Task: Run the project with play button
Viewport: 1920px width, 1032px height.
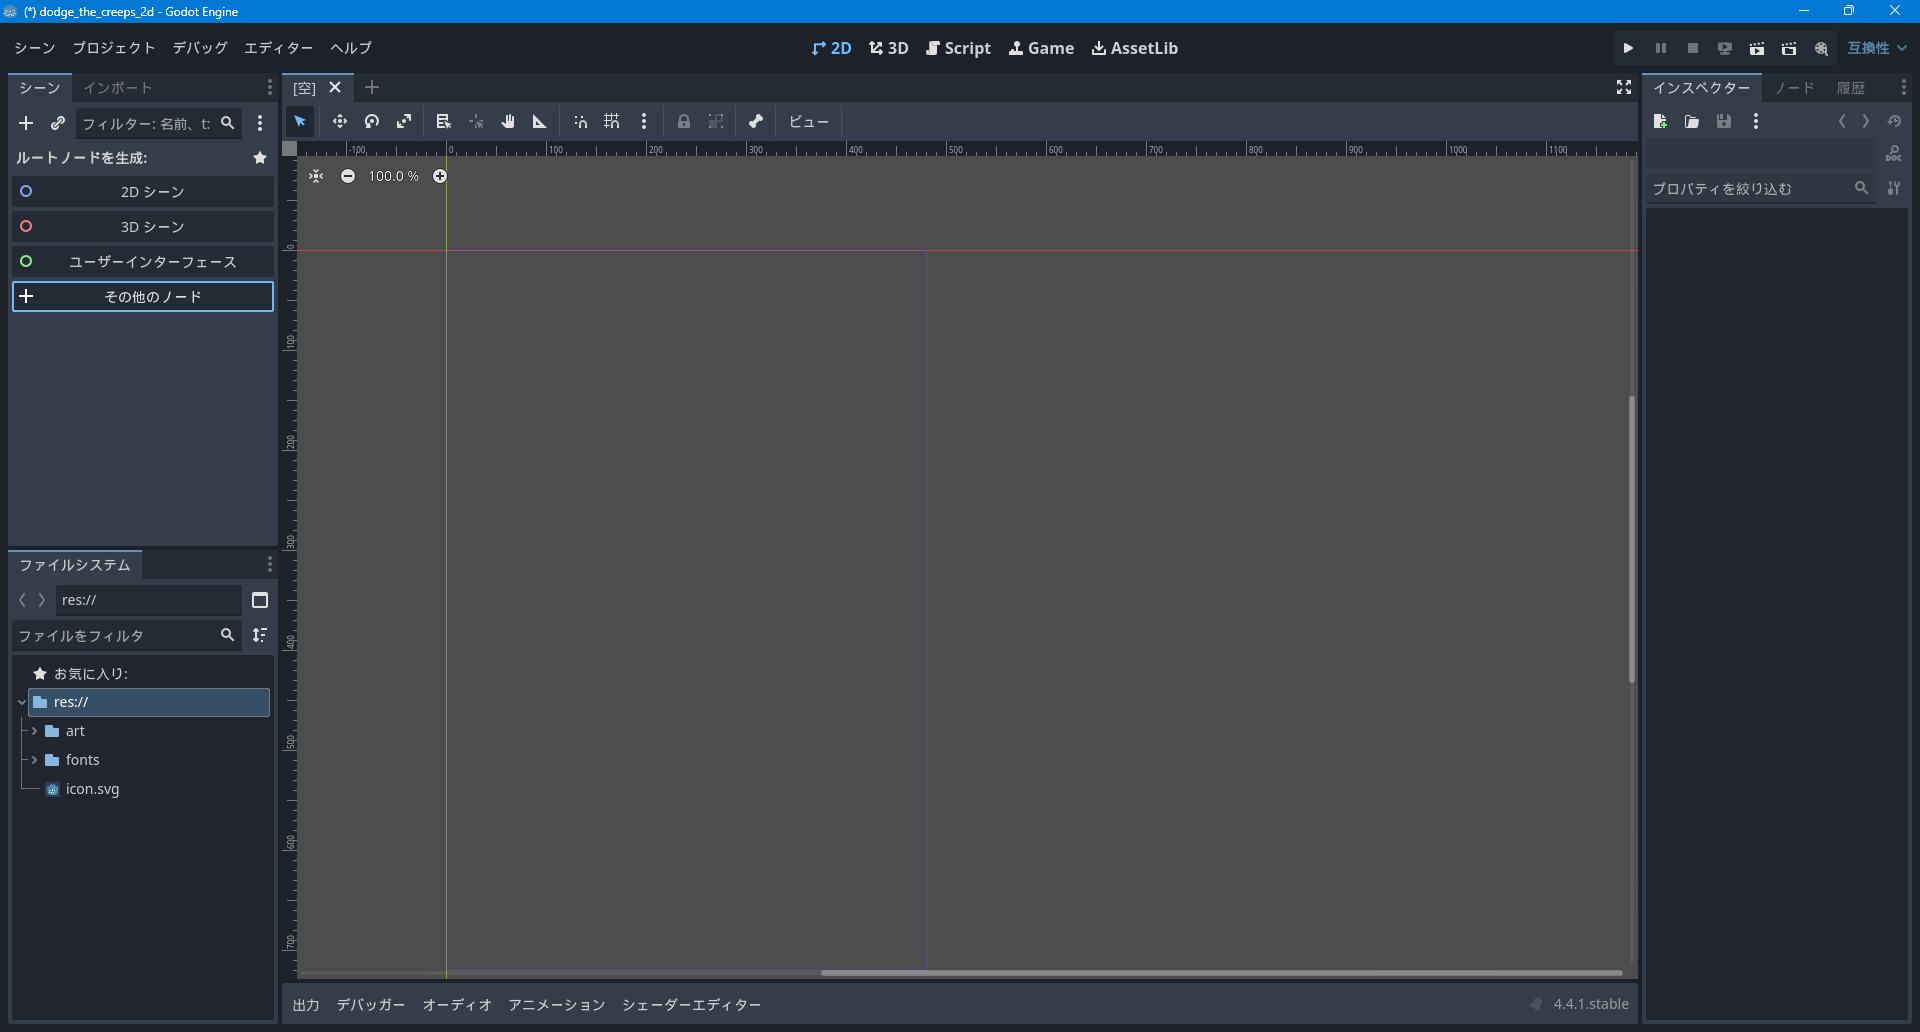Action: pos(1628,48)
